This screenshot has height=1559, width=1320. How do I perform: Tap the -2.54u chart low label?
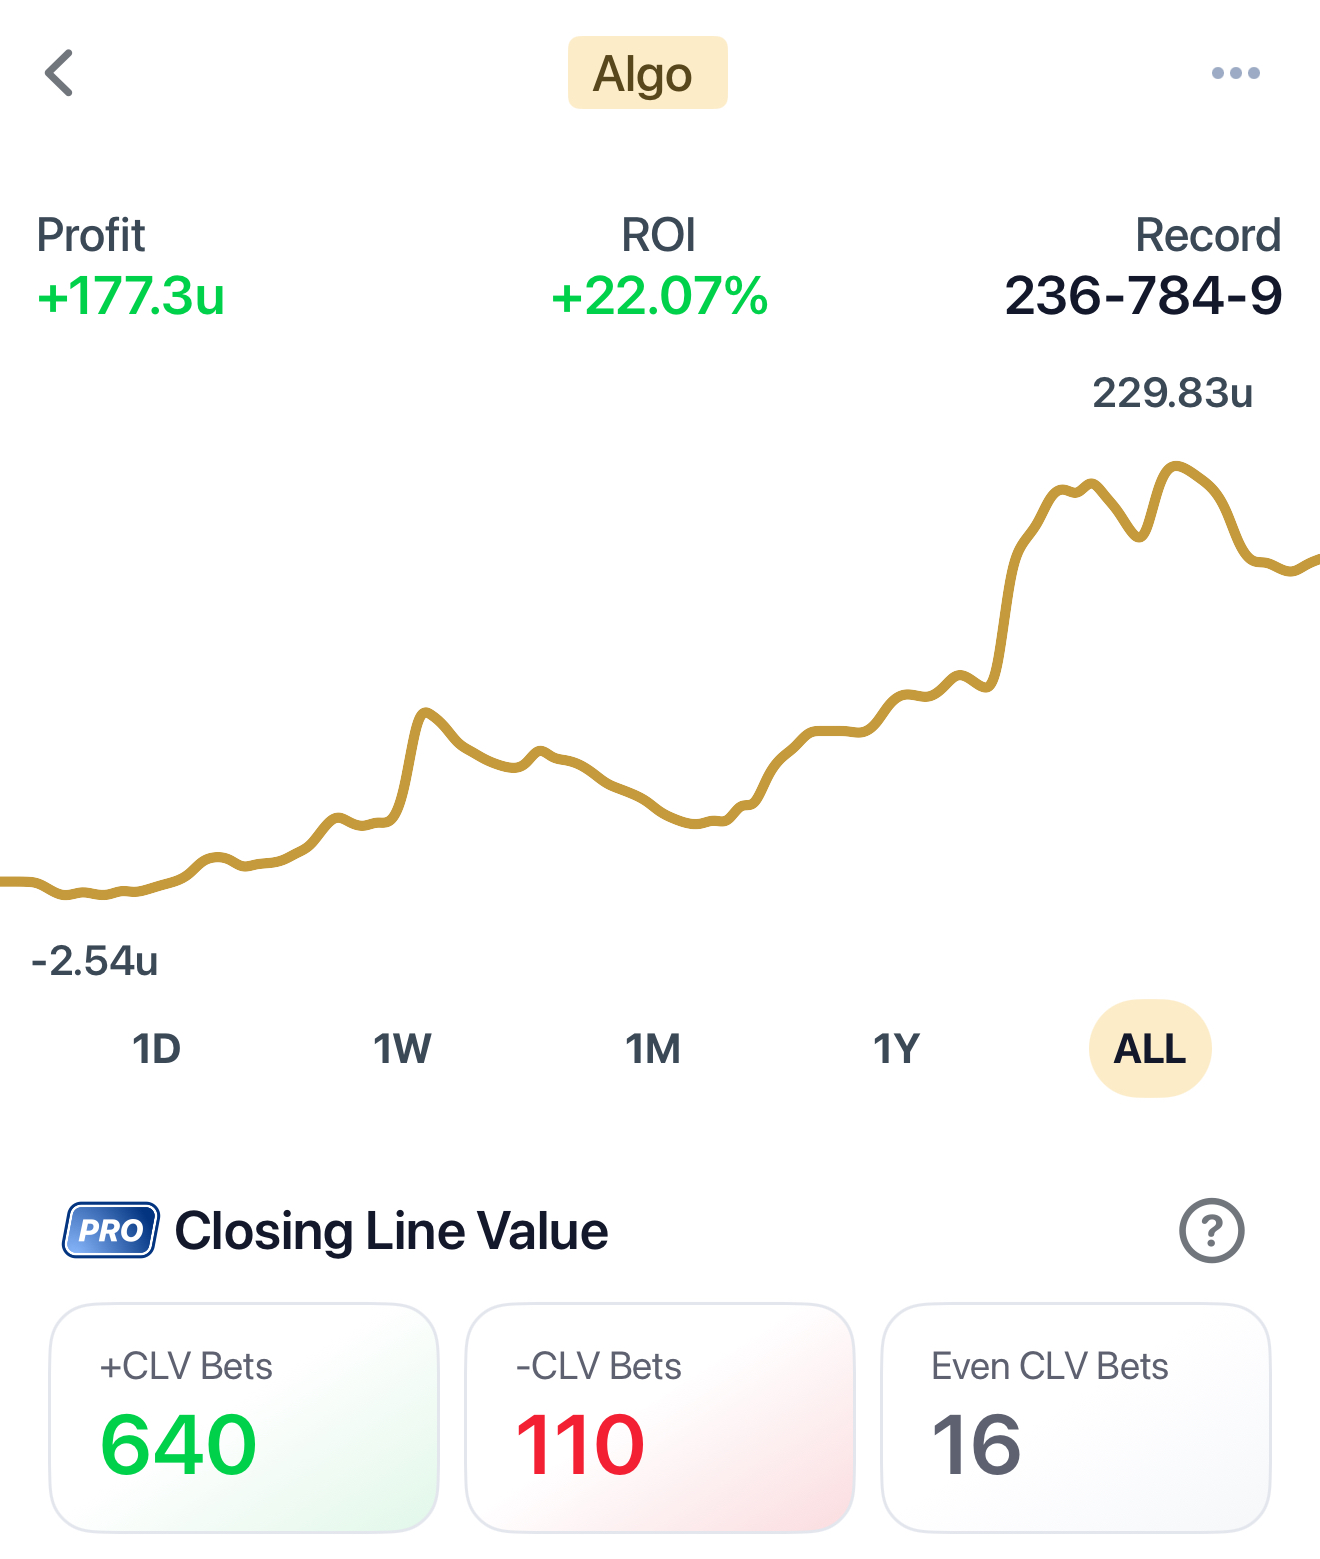(x=95, y=961)
